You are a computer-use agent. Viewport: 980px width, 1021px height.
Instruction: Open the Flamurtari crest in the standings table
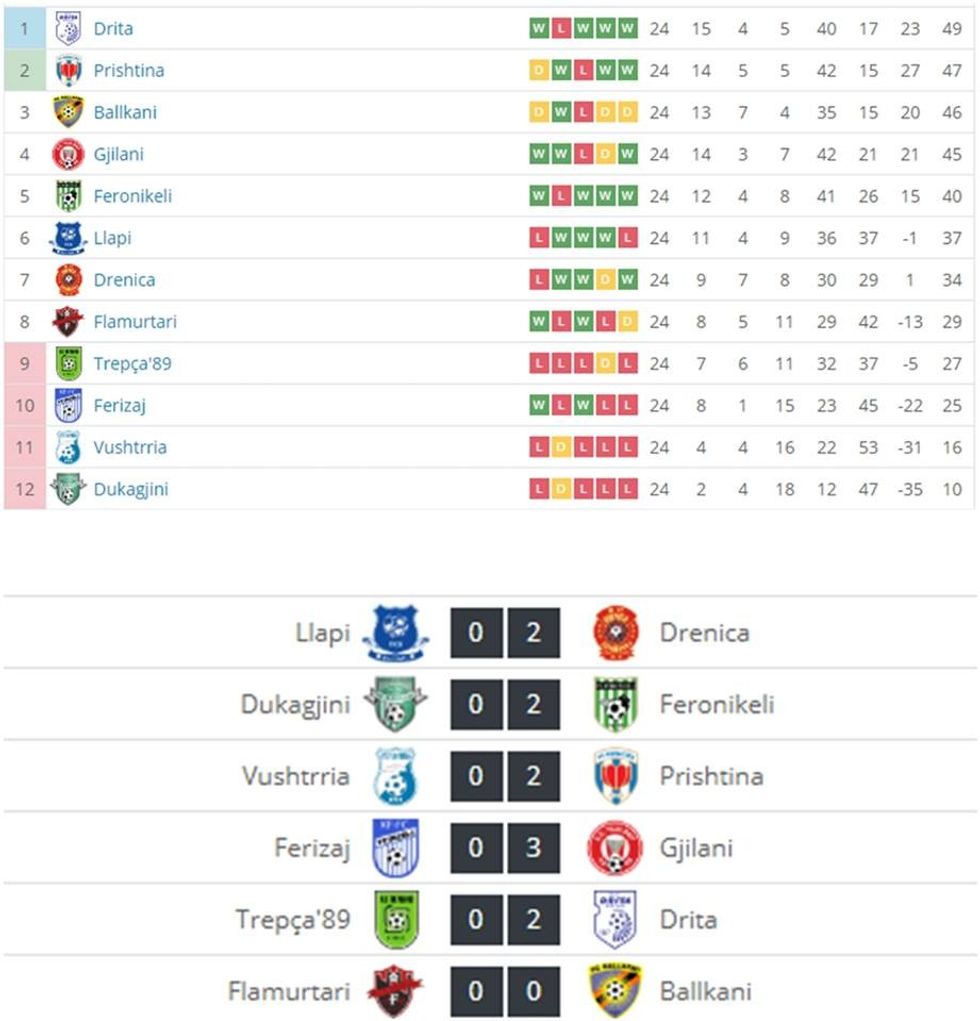68,322
